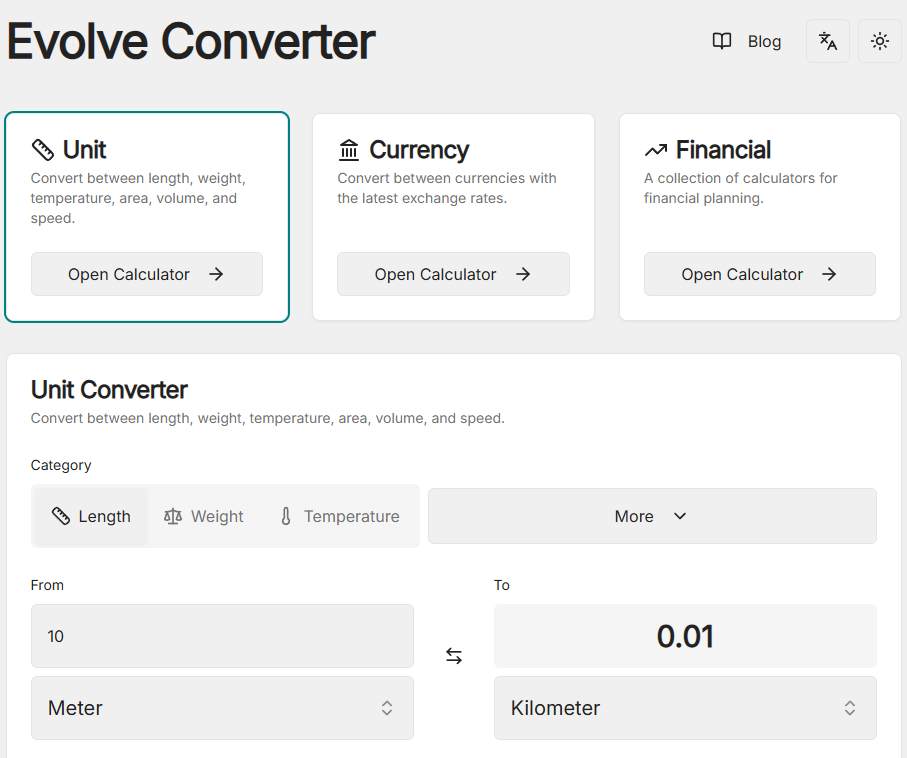Toggle dark mode with the sun icon

point(879,41)
